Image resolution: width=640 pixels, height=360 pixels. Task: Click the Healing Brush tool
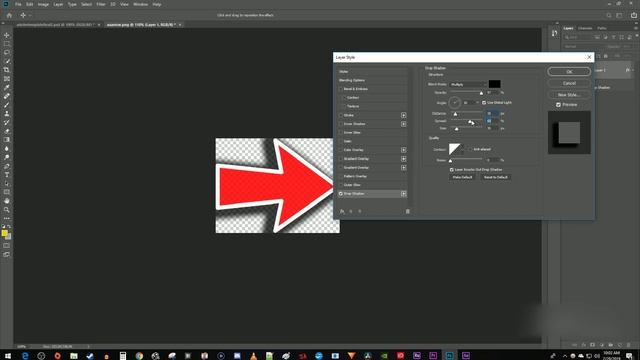(x=7, y=96)
